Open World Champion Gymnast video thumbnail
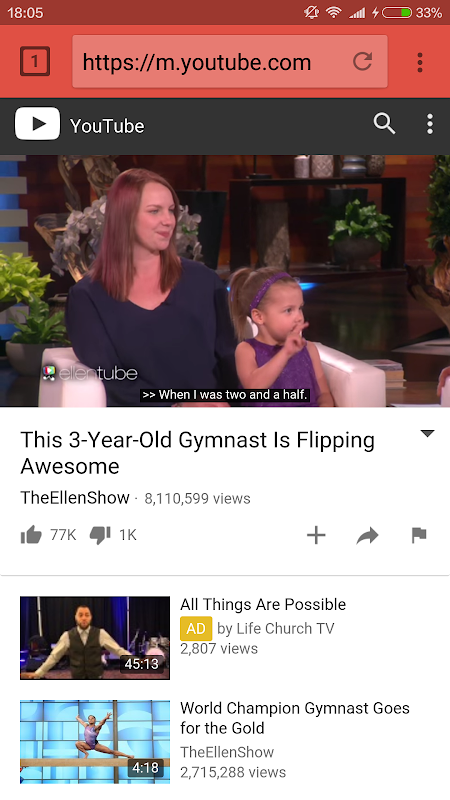This screenshot has width=450, height=800. (95, 741)
